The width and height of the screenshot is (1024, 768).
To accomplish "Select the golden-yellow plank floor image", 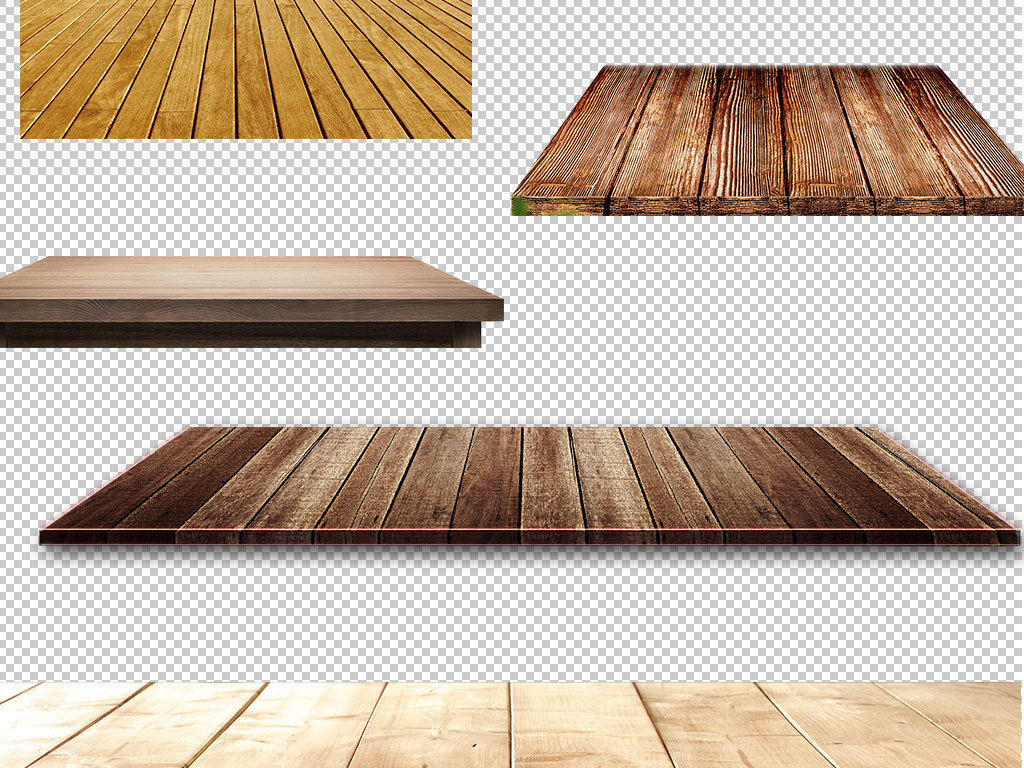I will [245, 68].
